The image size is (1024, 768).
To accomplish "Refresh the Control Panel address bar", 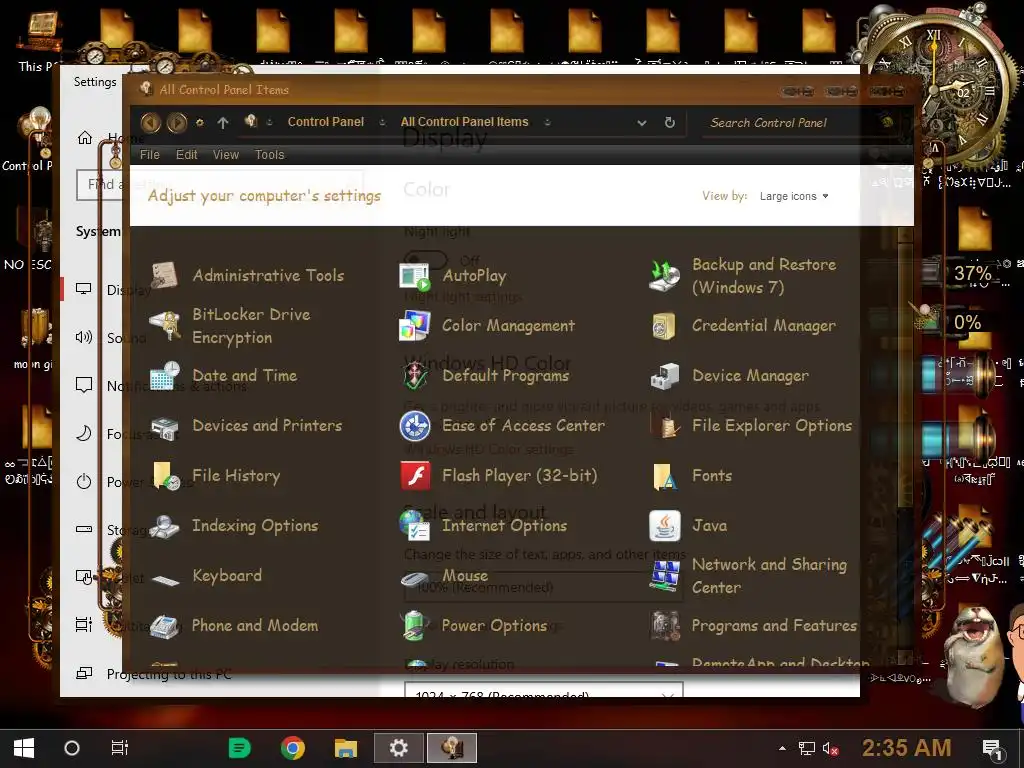I will 669,122.
